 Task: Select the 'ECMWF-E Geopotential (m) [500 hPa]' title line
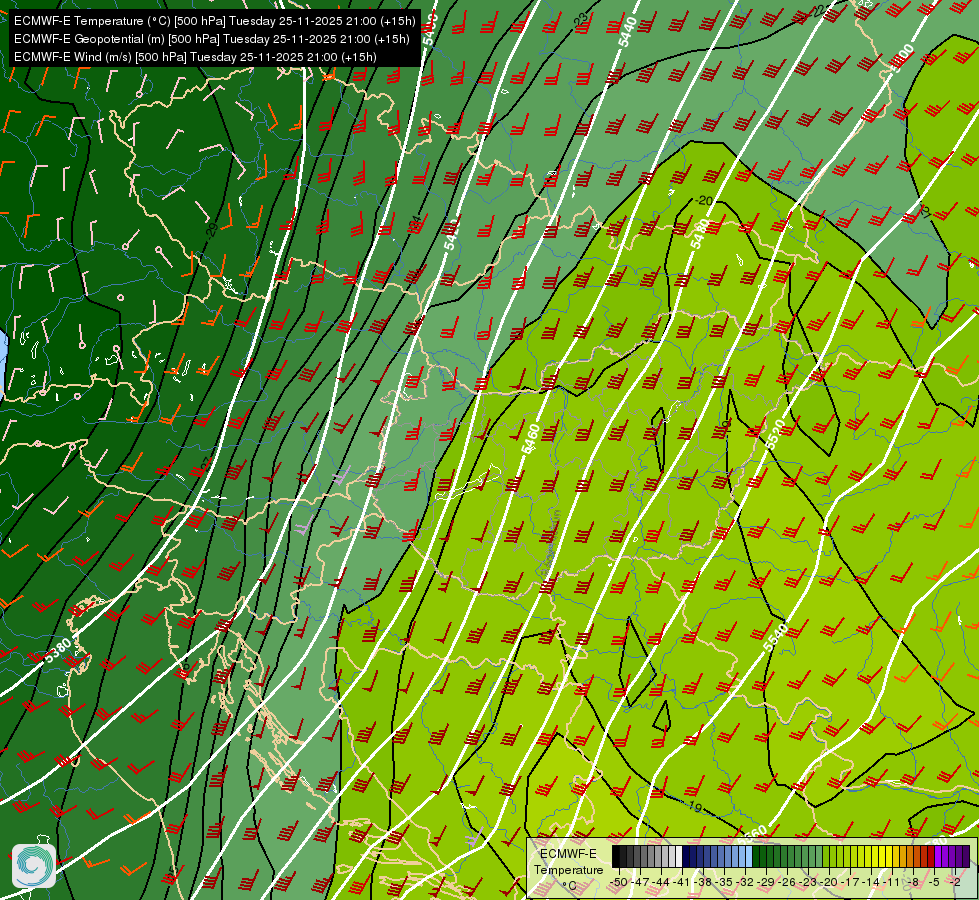click(212, 39)
